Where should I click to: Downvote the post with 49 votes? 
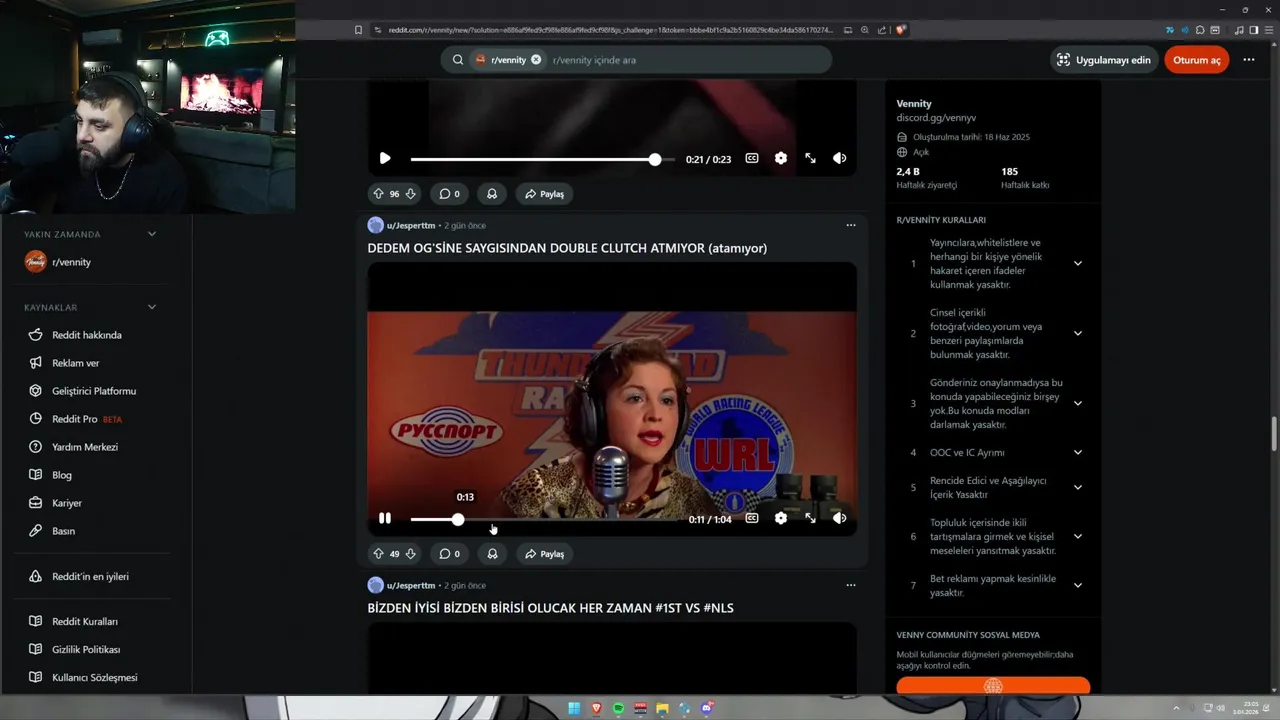pos(410,554)
